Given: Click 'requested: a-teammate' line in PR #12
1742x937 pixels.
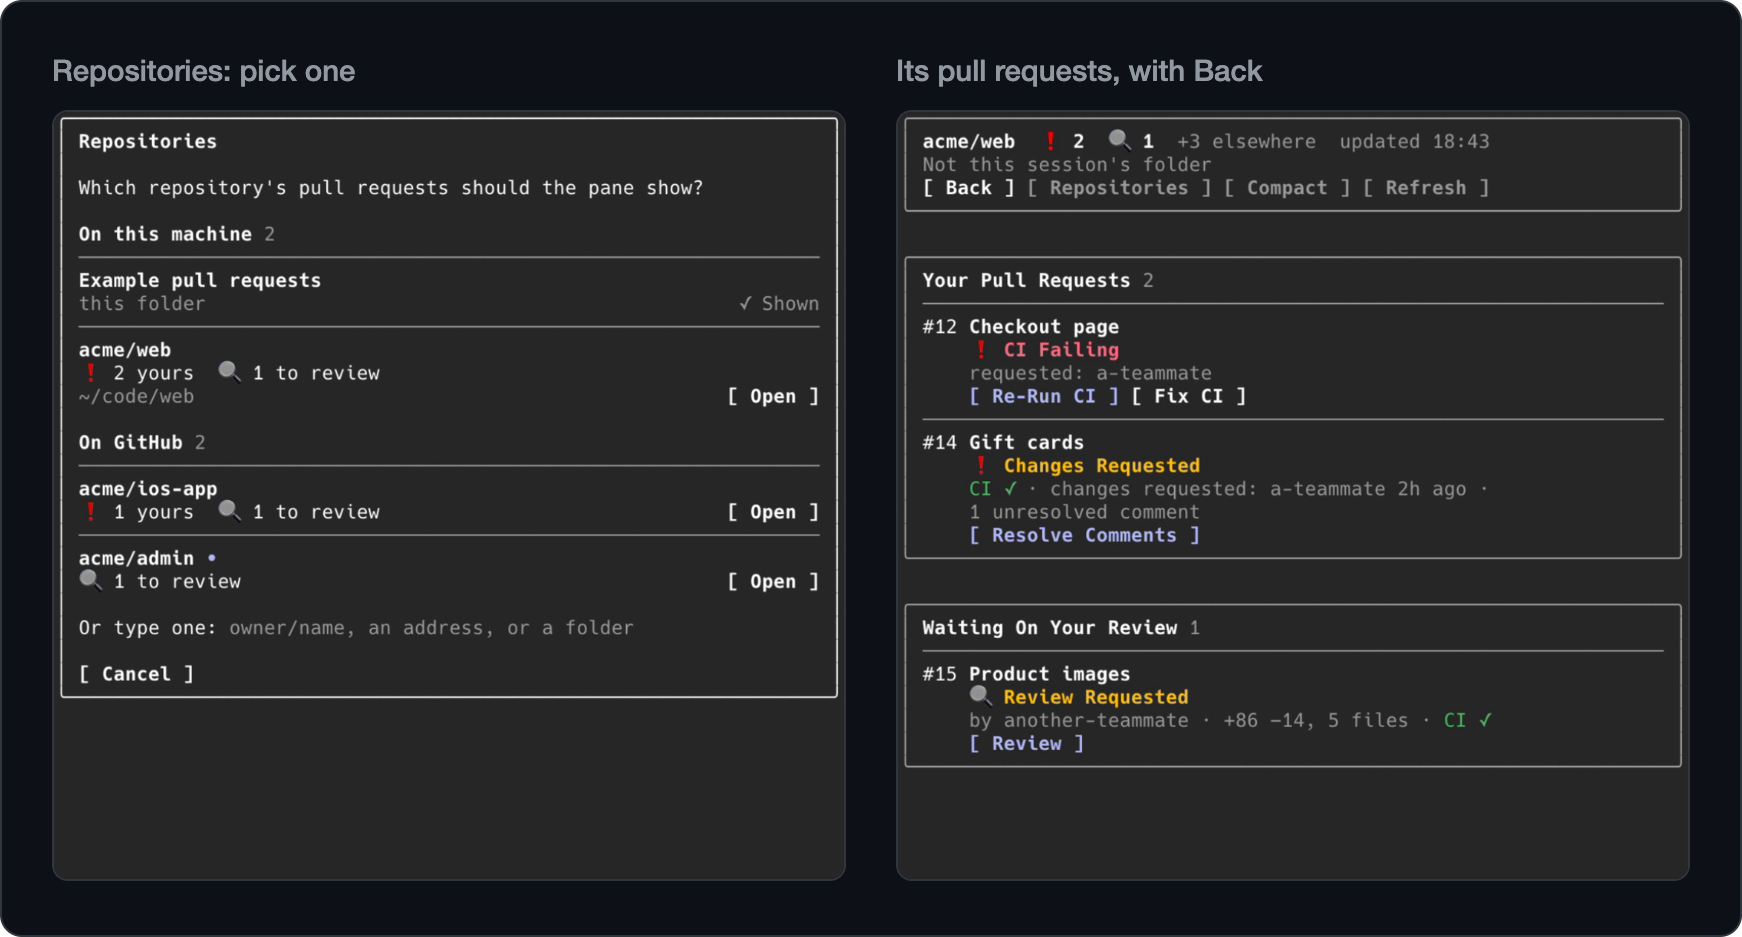Looking at the screenshot, I should pyautogui.click(x=1090, y=373).
